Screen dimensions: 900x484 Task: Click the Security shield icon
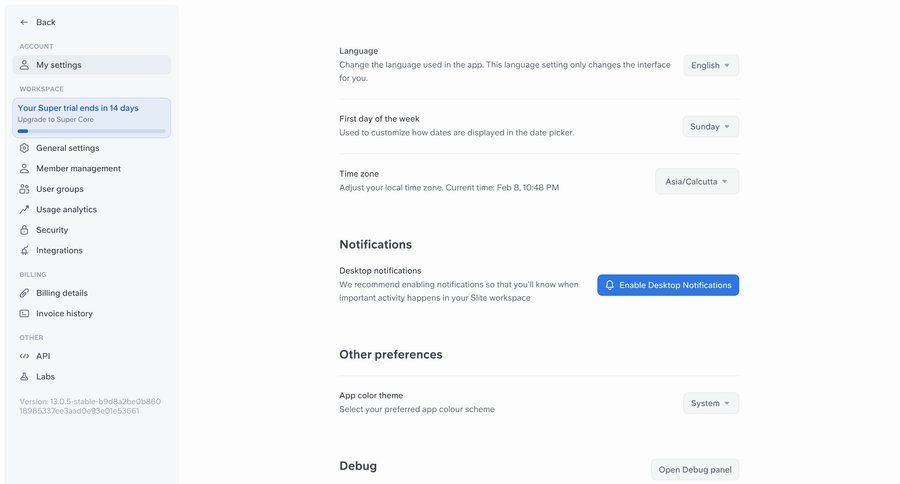point(25,230)
